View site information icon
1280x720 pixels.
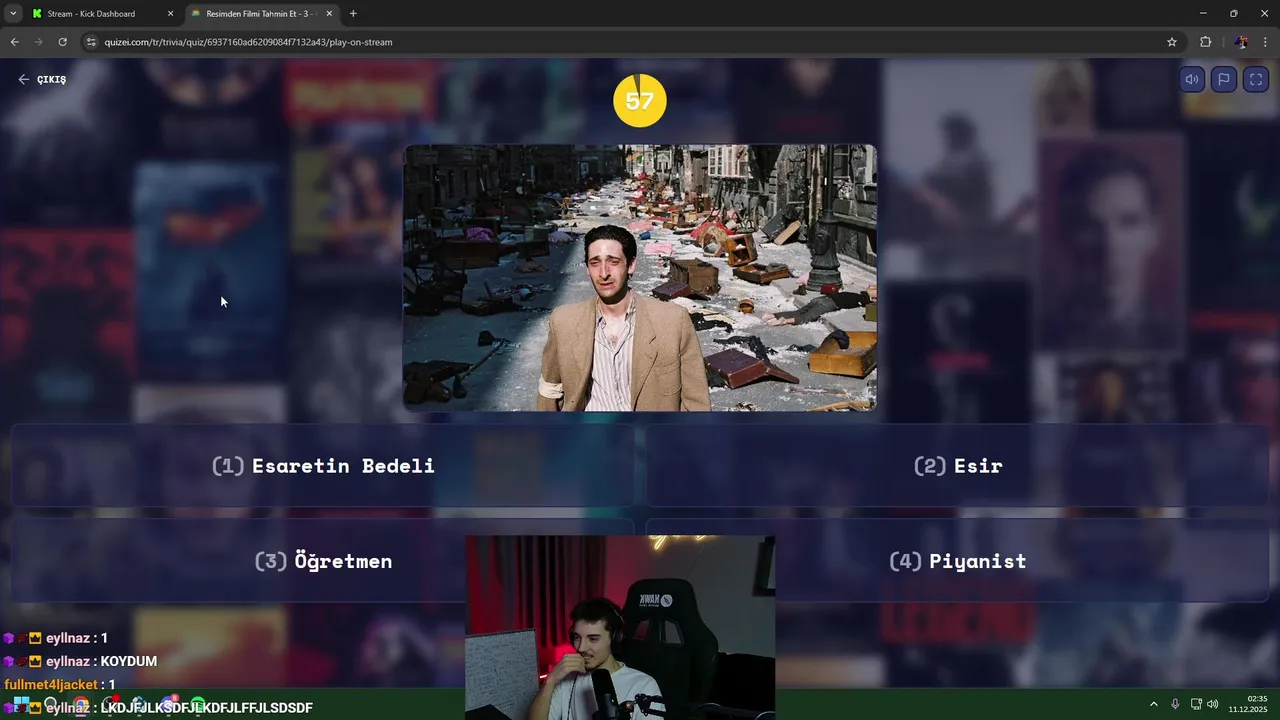coord(91,42)
